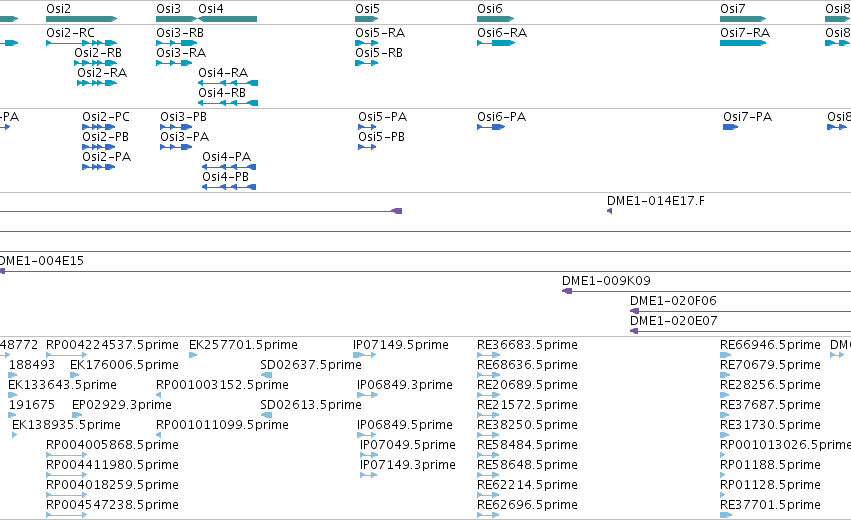The width and height of the screenshot is (851, 520).
Task: Select the Osi6 gene bar
Action: (495, 19)
